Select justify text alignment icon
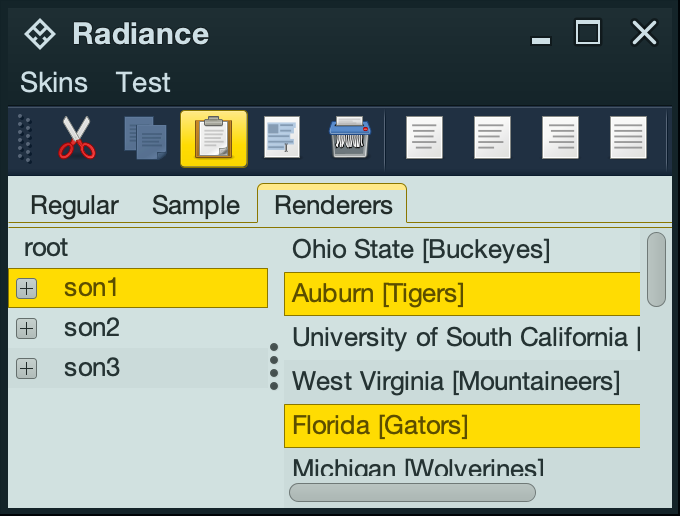This screenshot has height=516, width=680. click(x=628, y=138)
